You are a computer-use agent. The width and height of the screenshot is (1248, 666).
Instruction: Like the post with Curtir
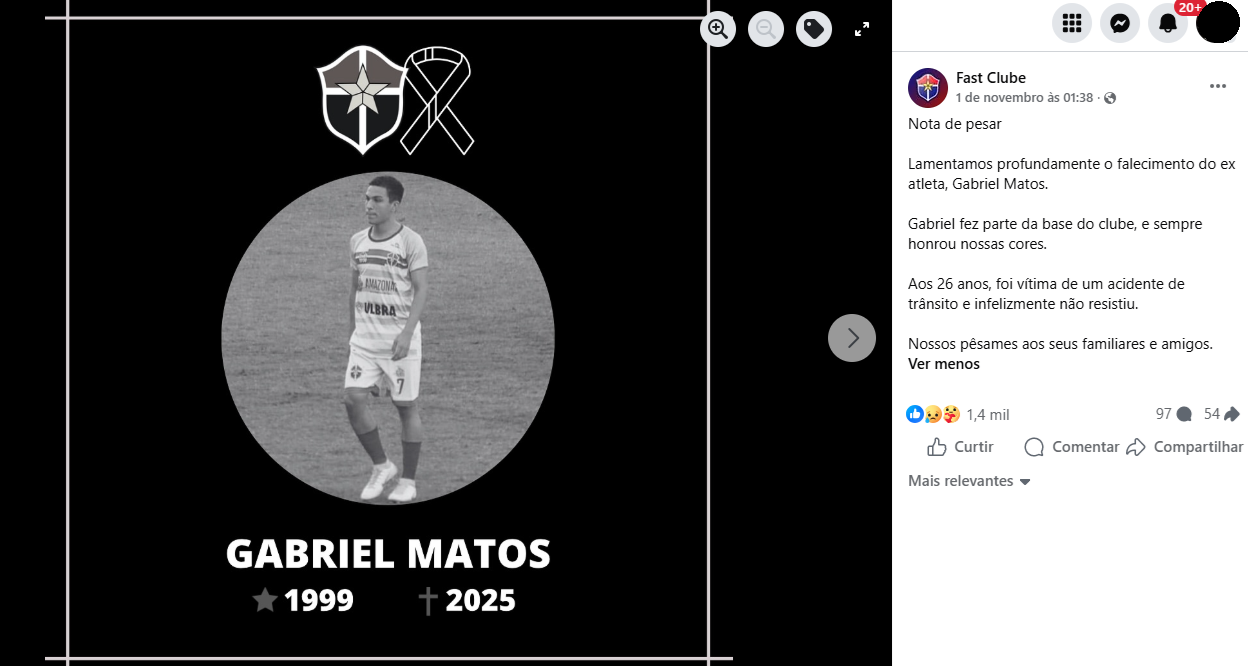click(x=960, y=447)
